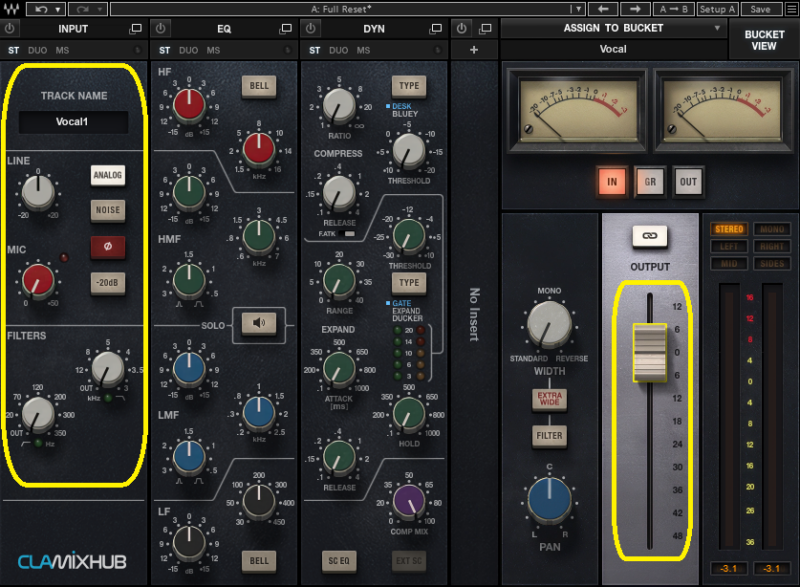Click the OUTPUT fader handle

[648, 351]
